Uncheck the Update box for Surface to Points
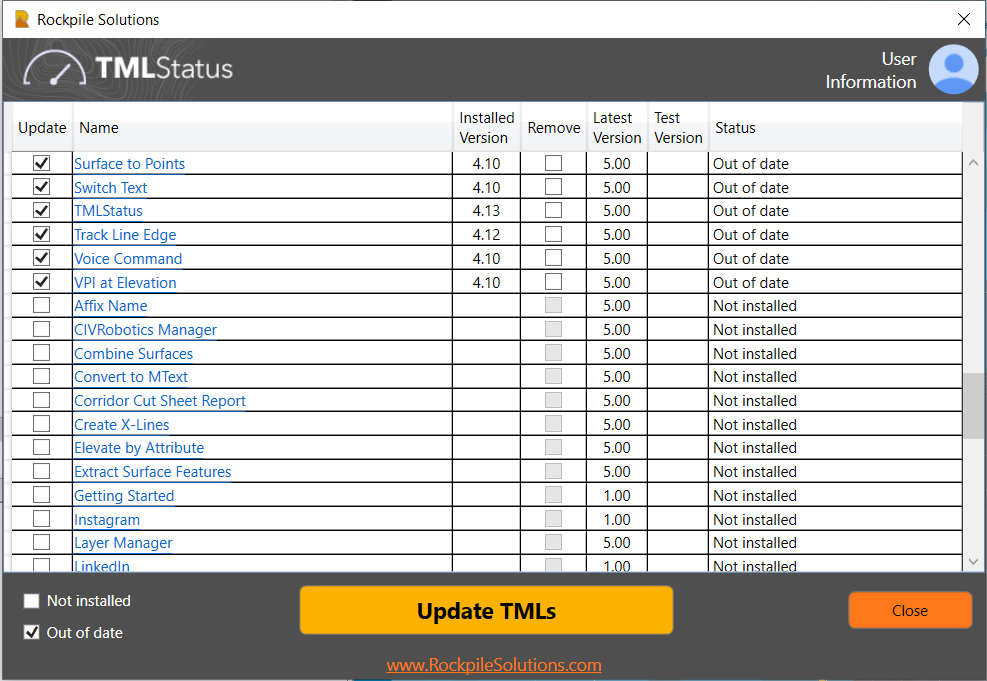This screenshot has height=681, width=987. click(x=41, y=163)
